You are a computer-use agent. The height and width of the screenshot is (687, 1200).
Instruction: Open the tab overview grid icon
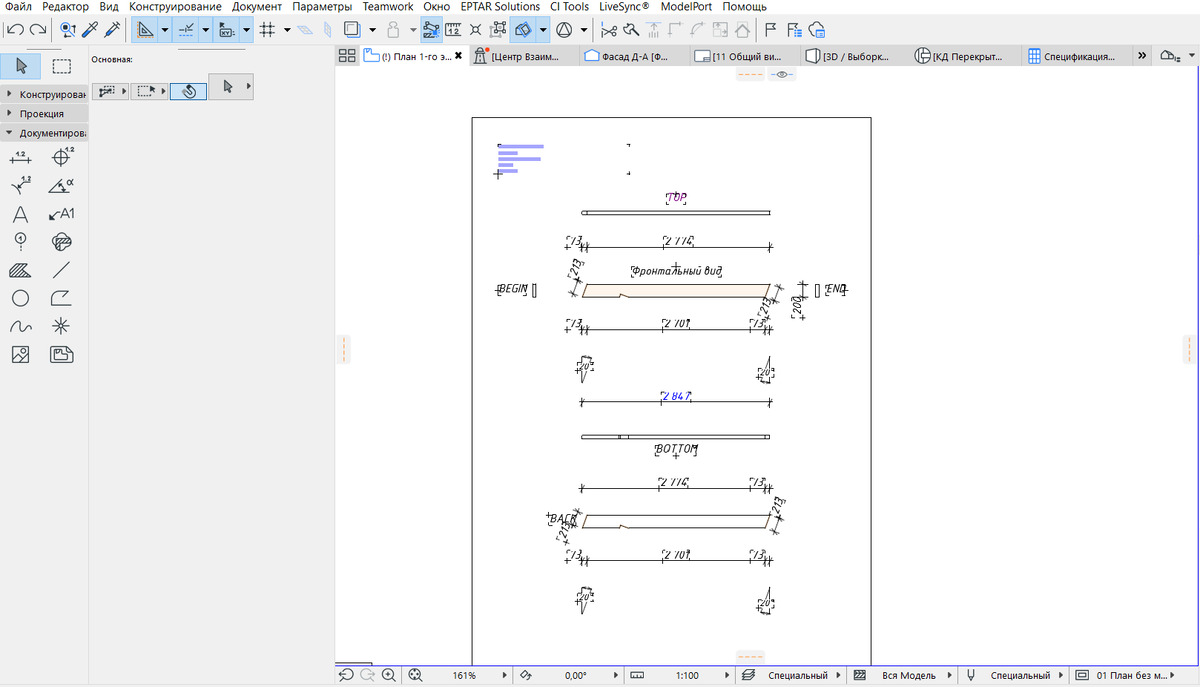pos(347,56)
